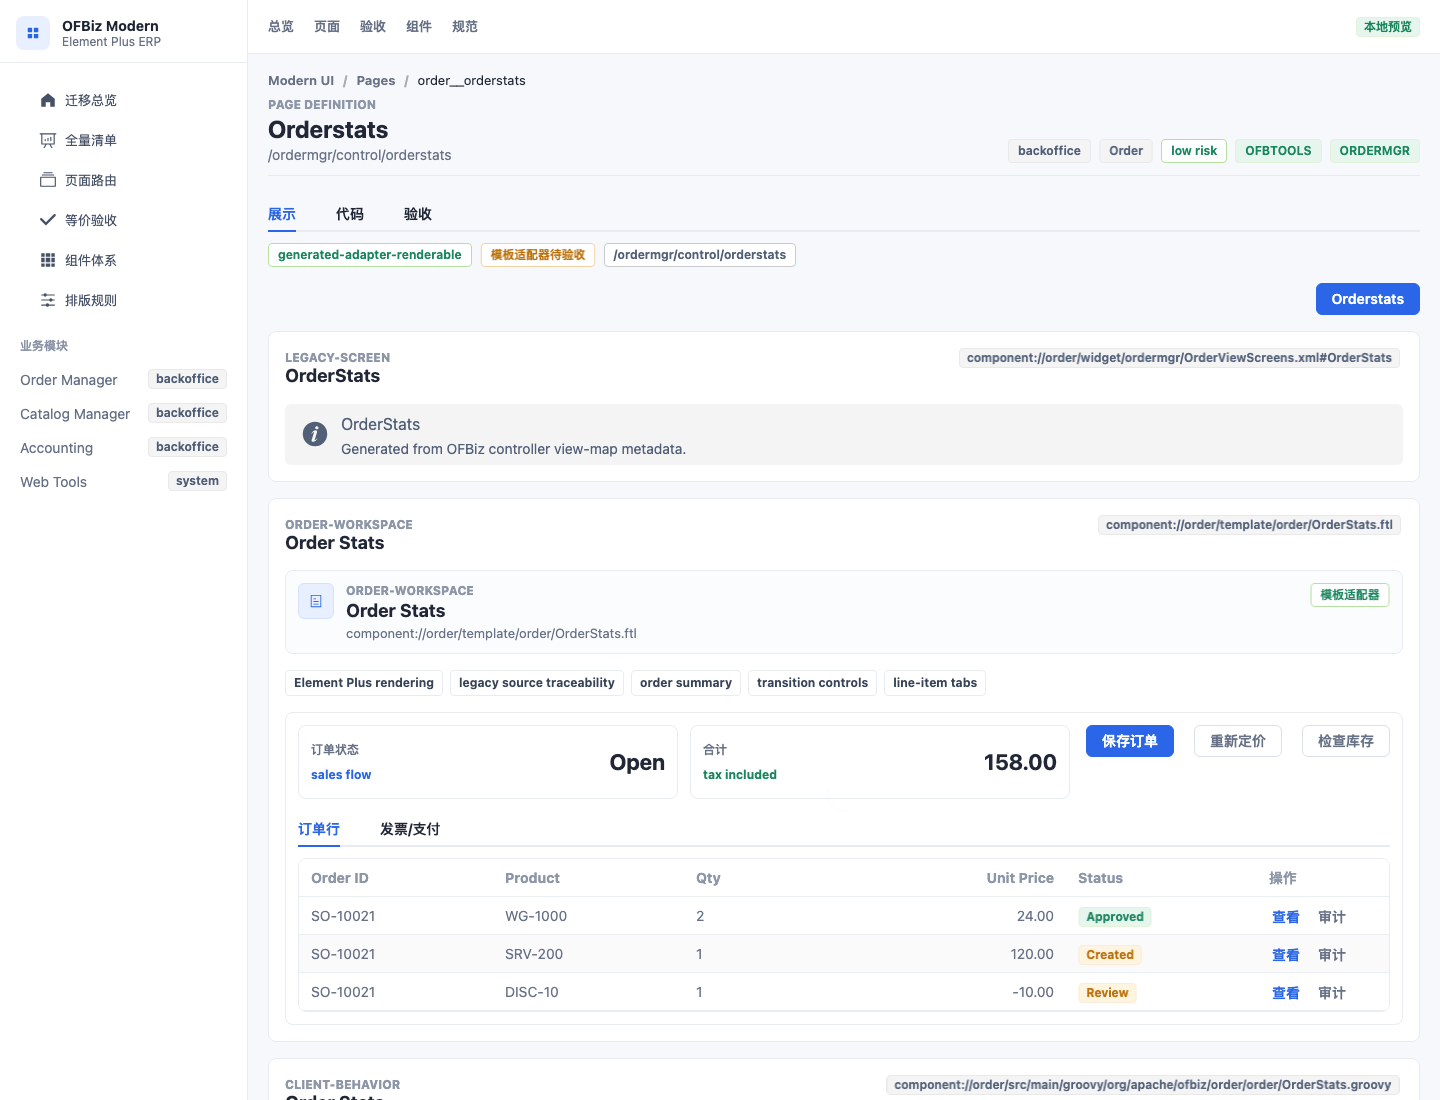Click the 组件体系 grid icon
The width and height of the screenshot is (1440, 1100).
coord(48,260)
